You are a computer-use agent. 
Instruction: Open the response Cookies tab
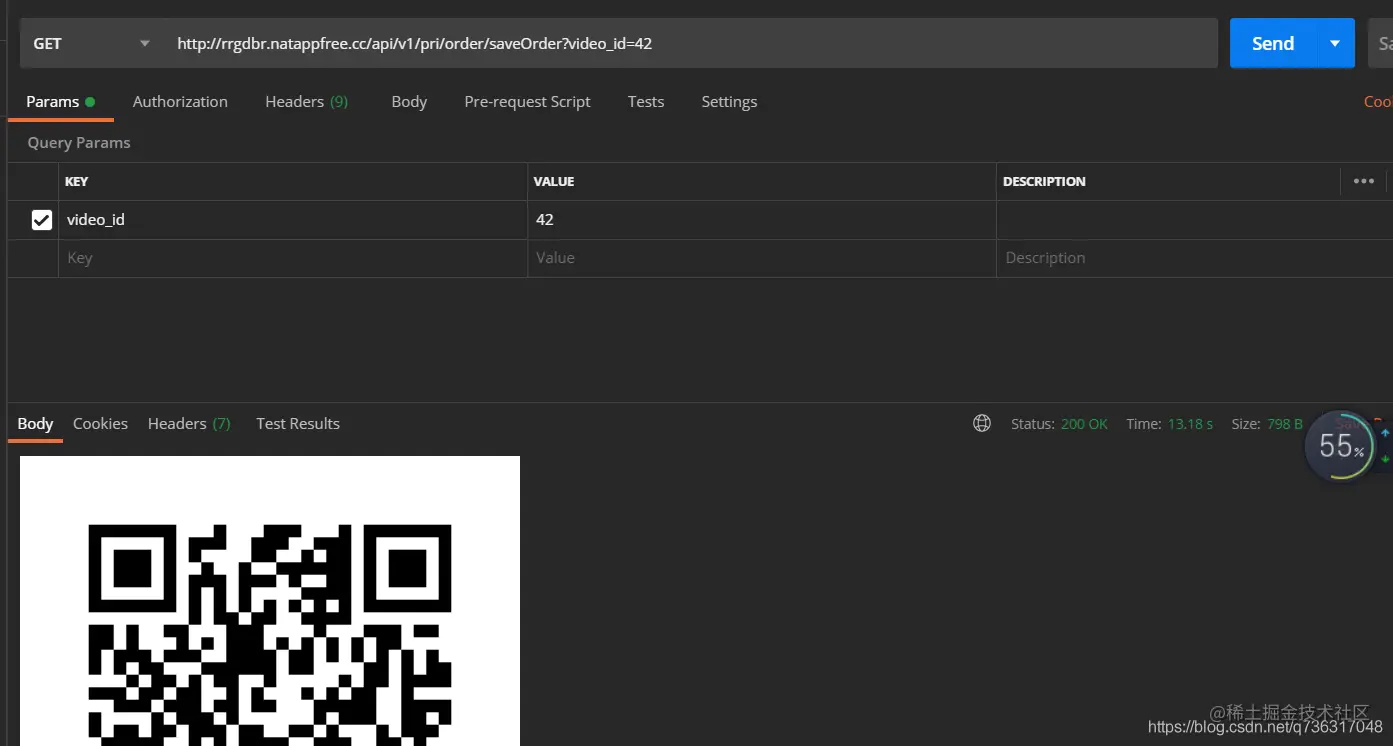(x=100, y=424)
